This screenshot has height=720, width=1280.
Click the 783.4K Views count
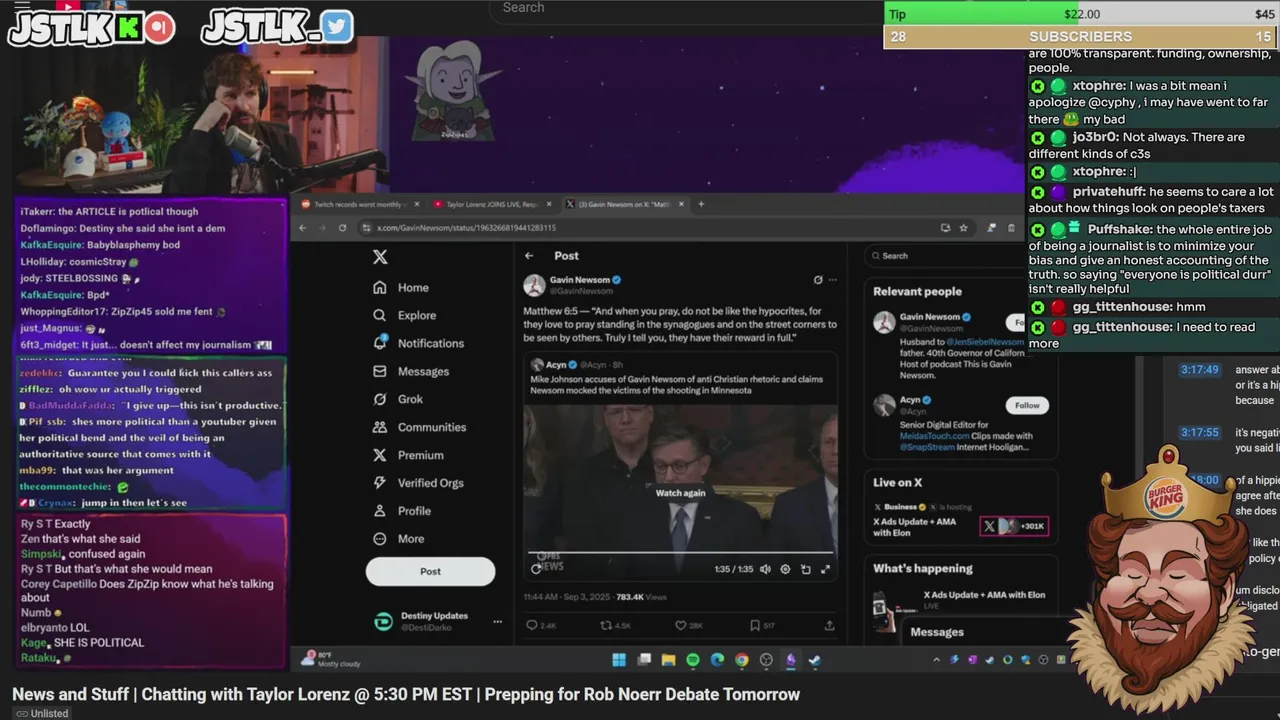click(642, 597)
